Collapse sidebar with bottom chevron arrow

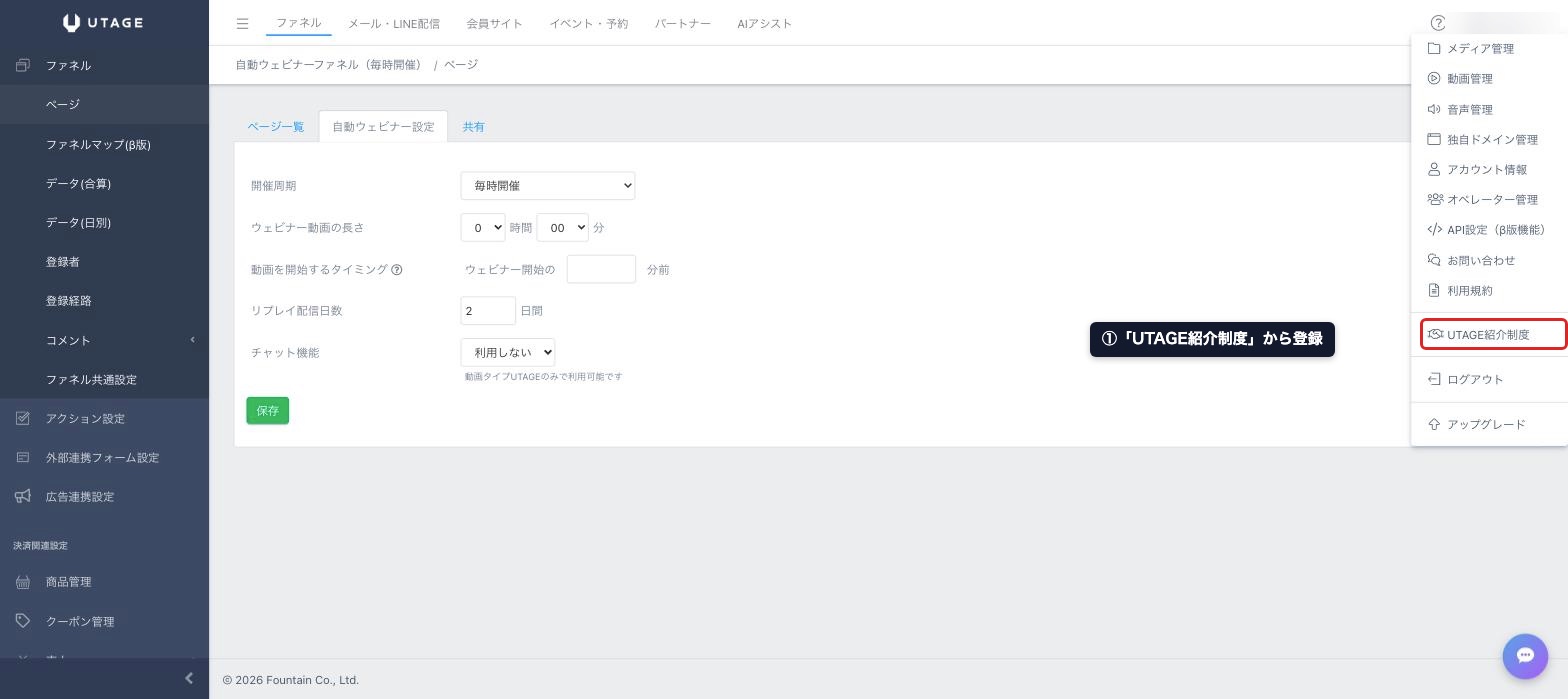pos(189,679)
